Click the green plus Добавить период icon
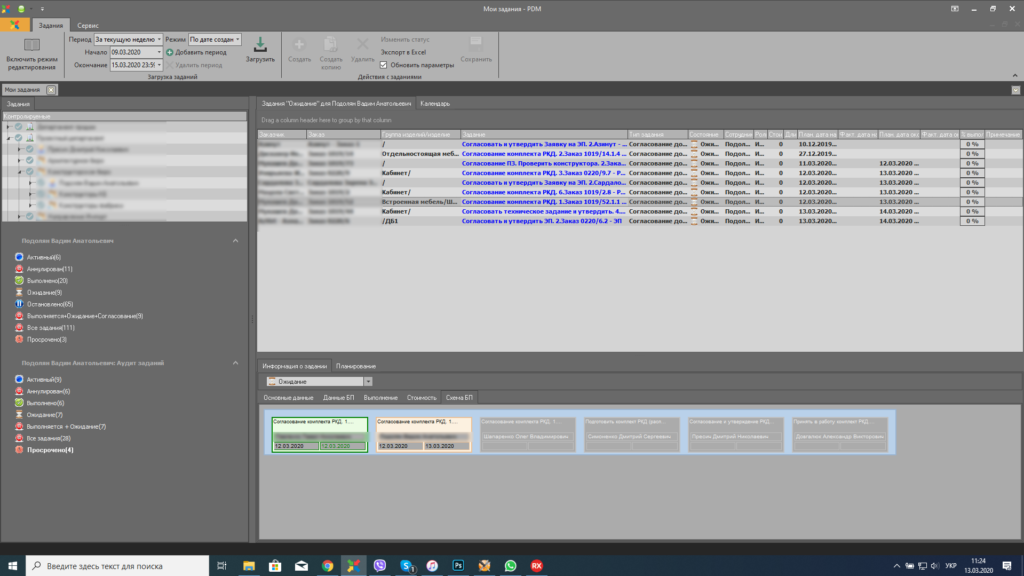Viewport: 1024px width, 576px height. tap(170, 52)
